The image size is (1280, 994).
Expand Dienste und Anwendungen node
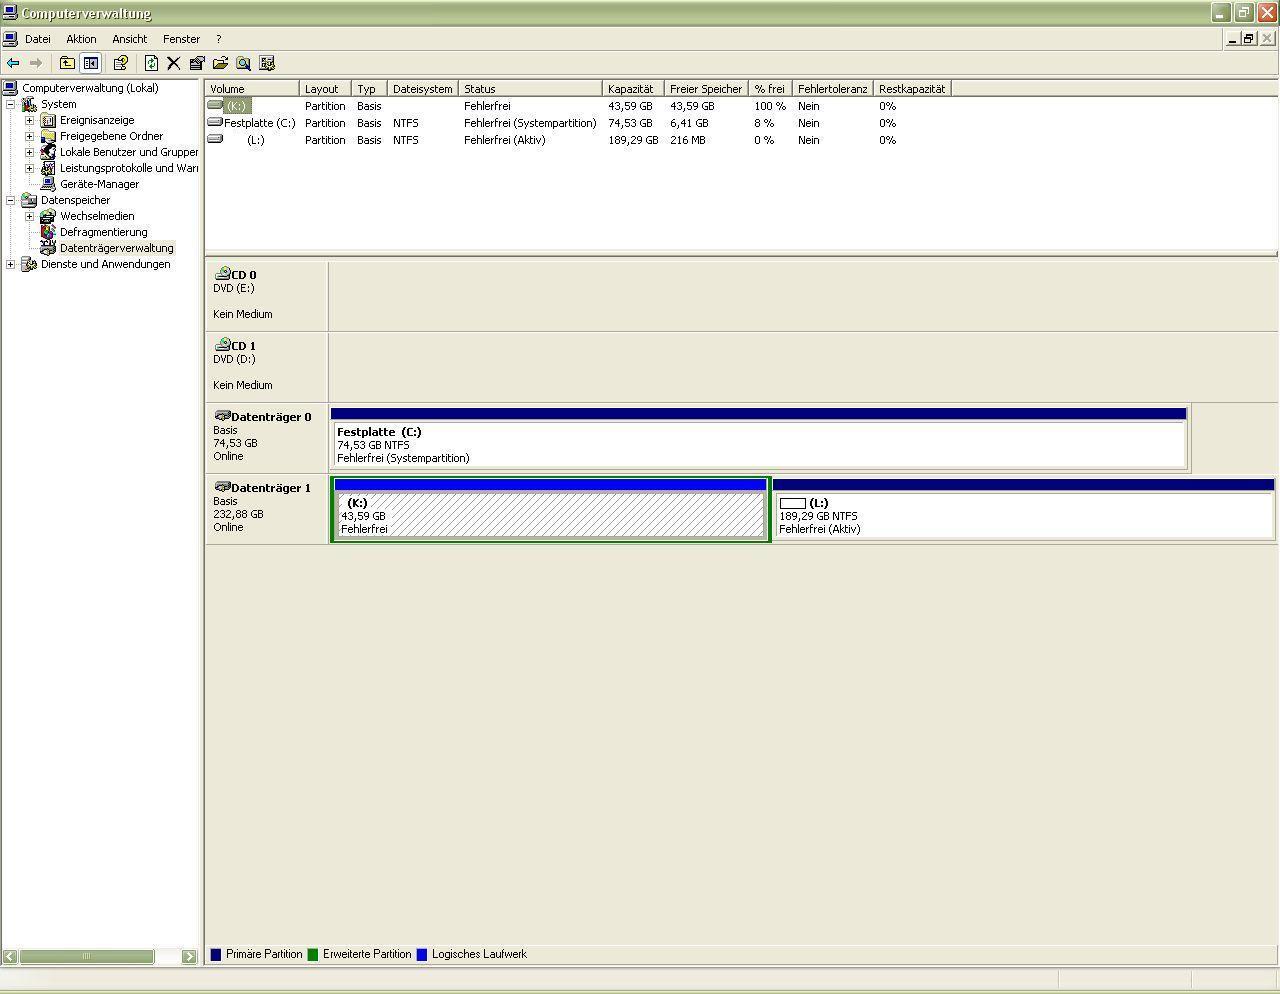10,264
